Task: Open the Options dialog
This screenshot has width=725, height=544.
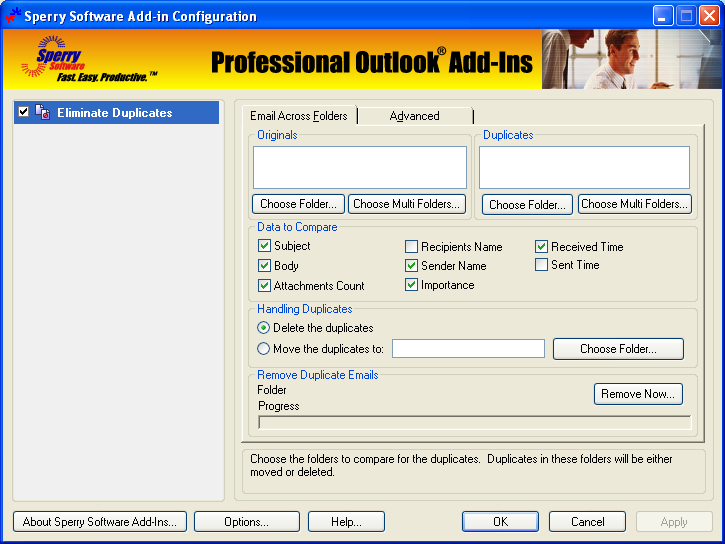Action: (246, 522)
